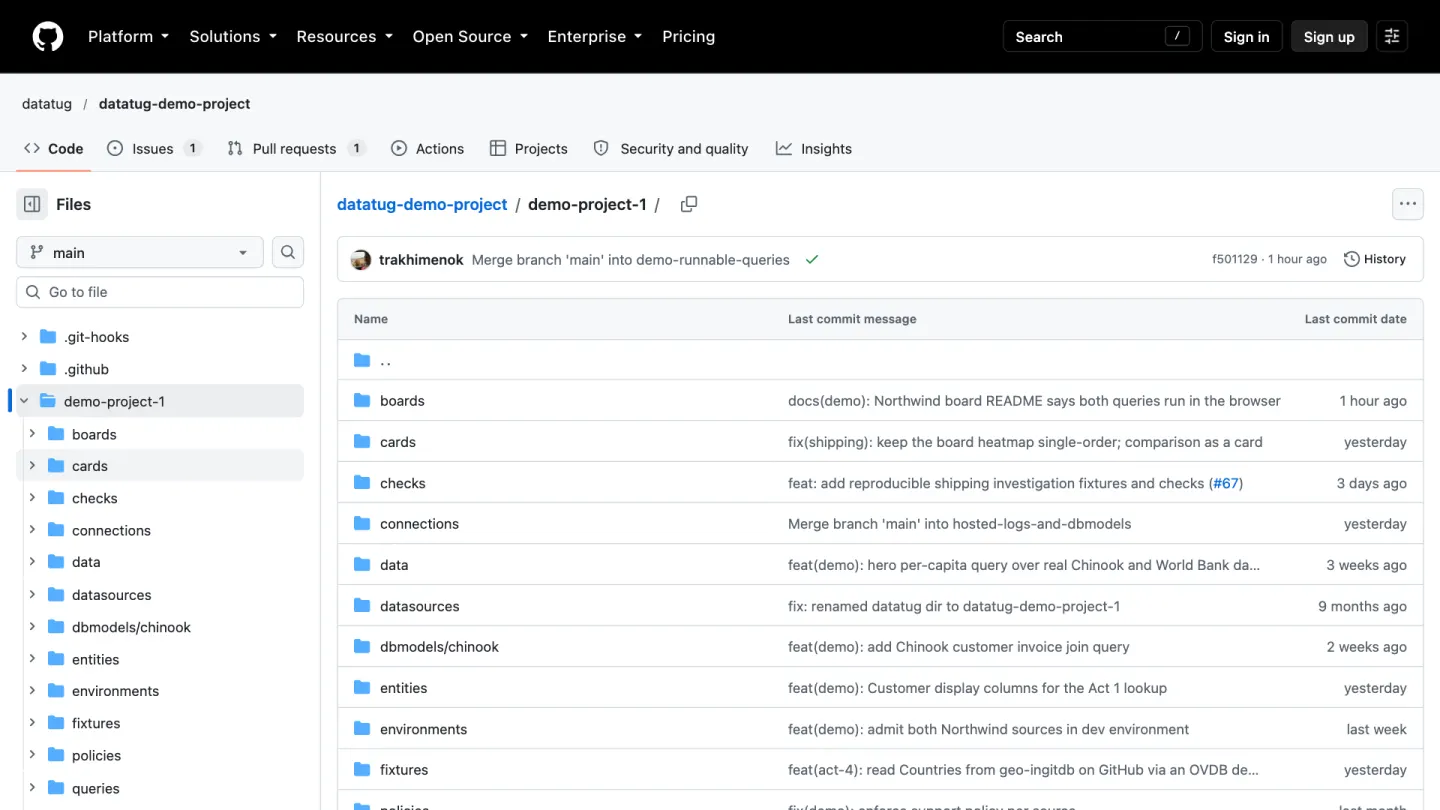Collapse the Files side panel icon

(x=32, y=204)
